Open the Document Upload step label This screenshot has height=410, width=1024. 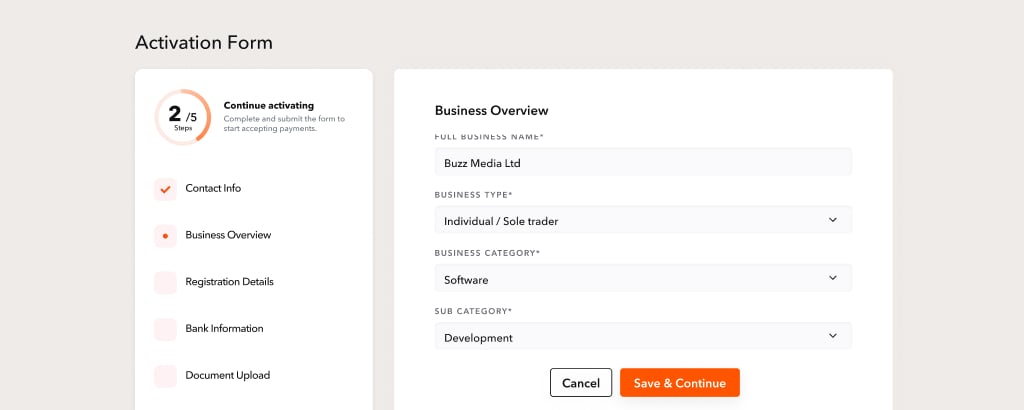(227, 375)
